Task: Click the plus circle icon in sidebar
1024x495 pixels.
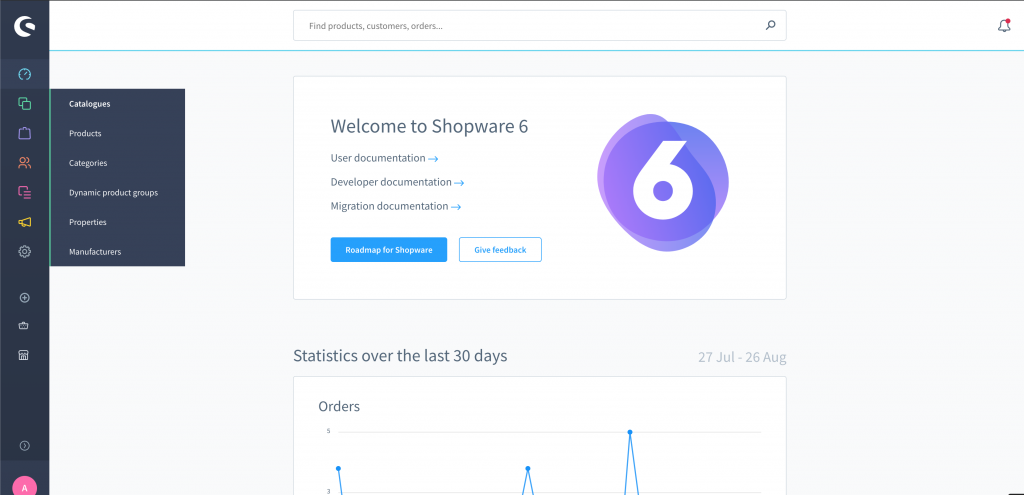Action: (25, 298)
